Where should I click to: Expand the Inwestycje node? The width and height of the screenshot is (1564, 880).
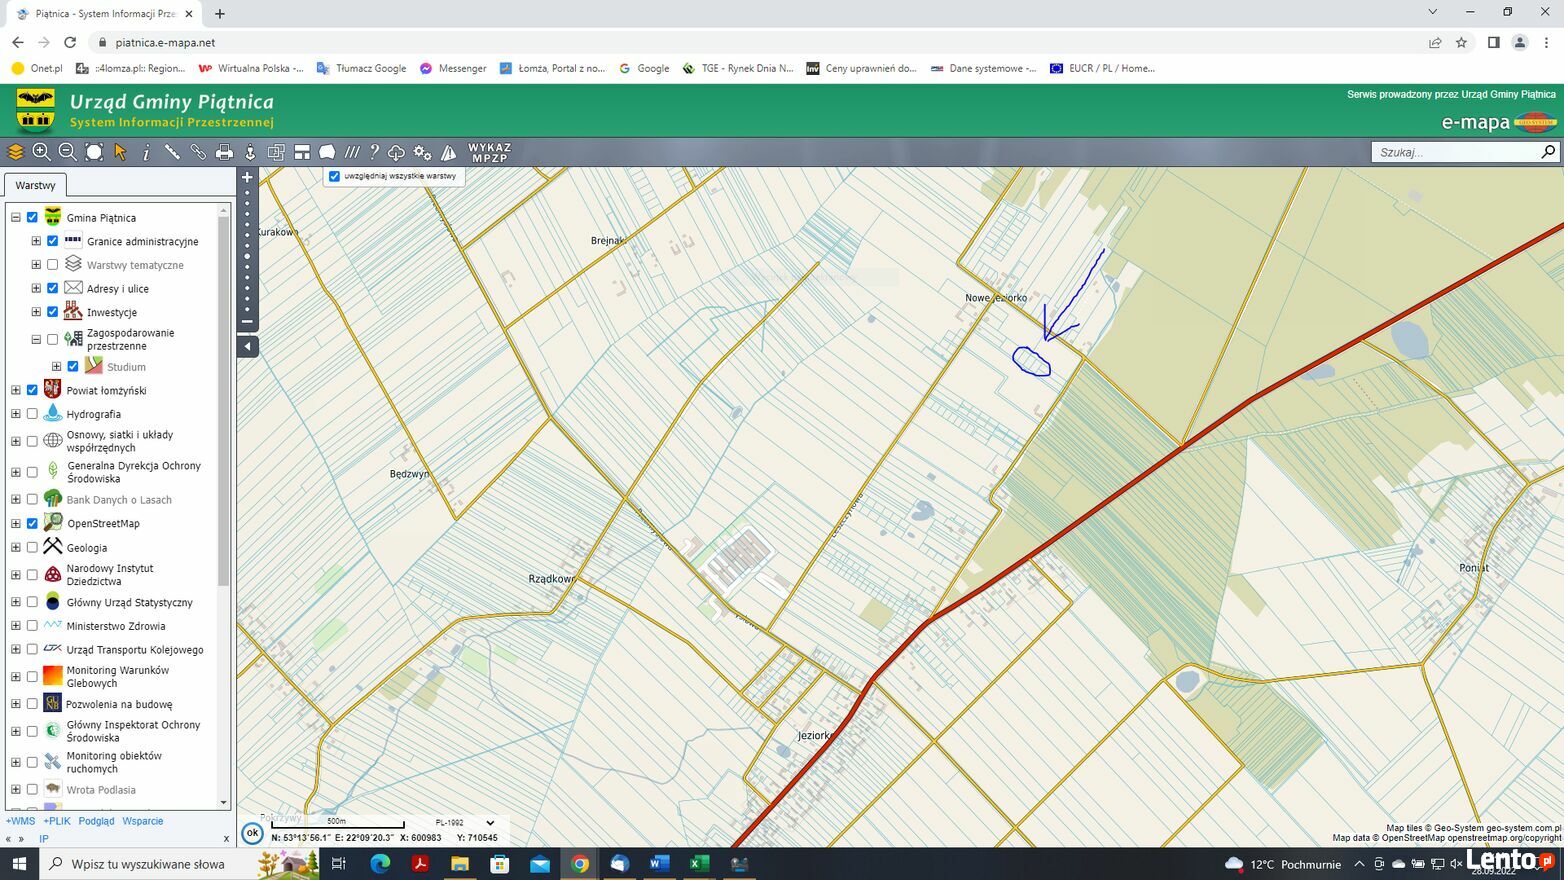(x=36, y=312)
